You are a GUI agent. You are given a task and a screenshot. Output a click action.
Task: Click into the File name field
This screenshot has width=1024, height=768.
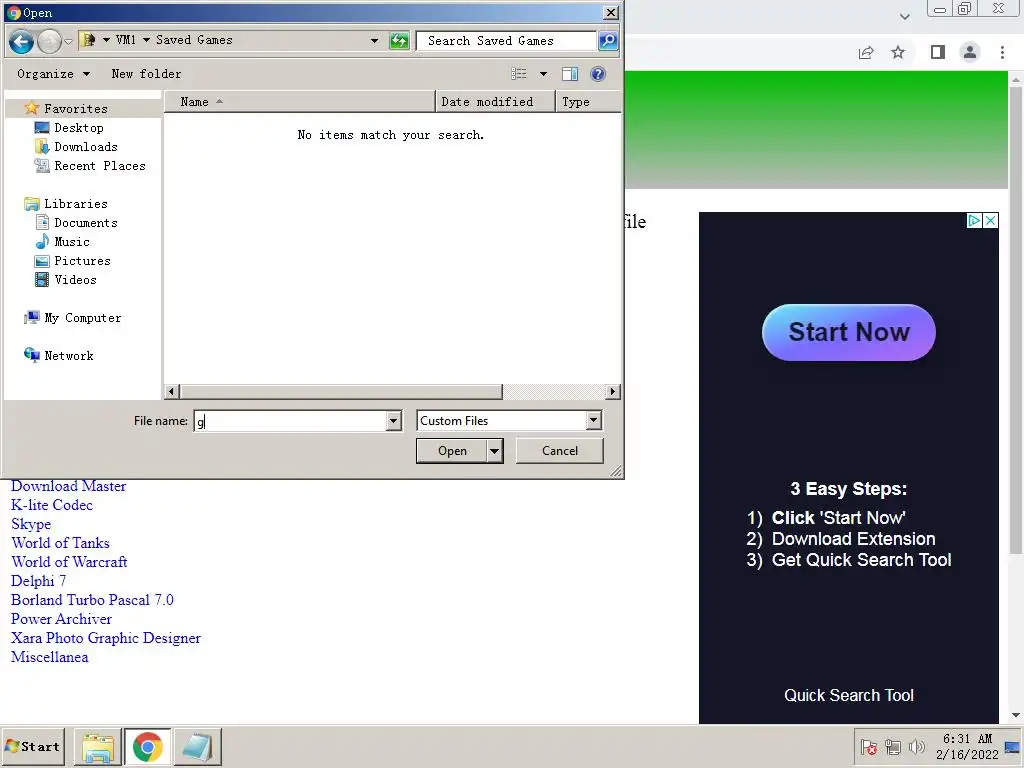(x=290, y=421)
